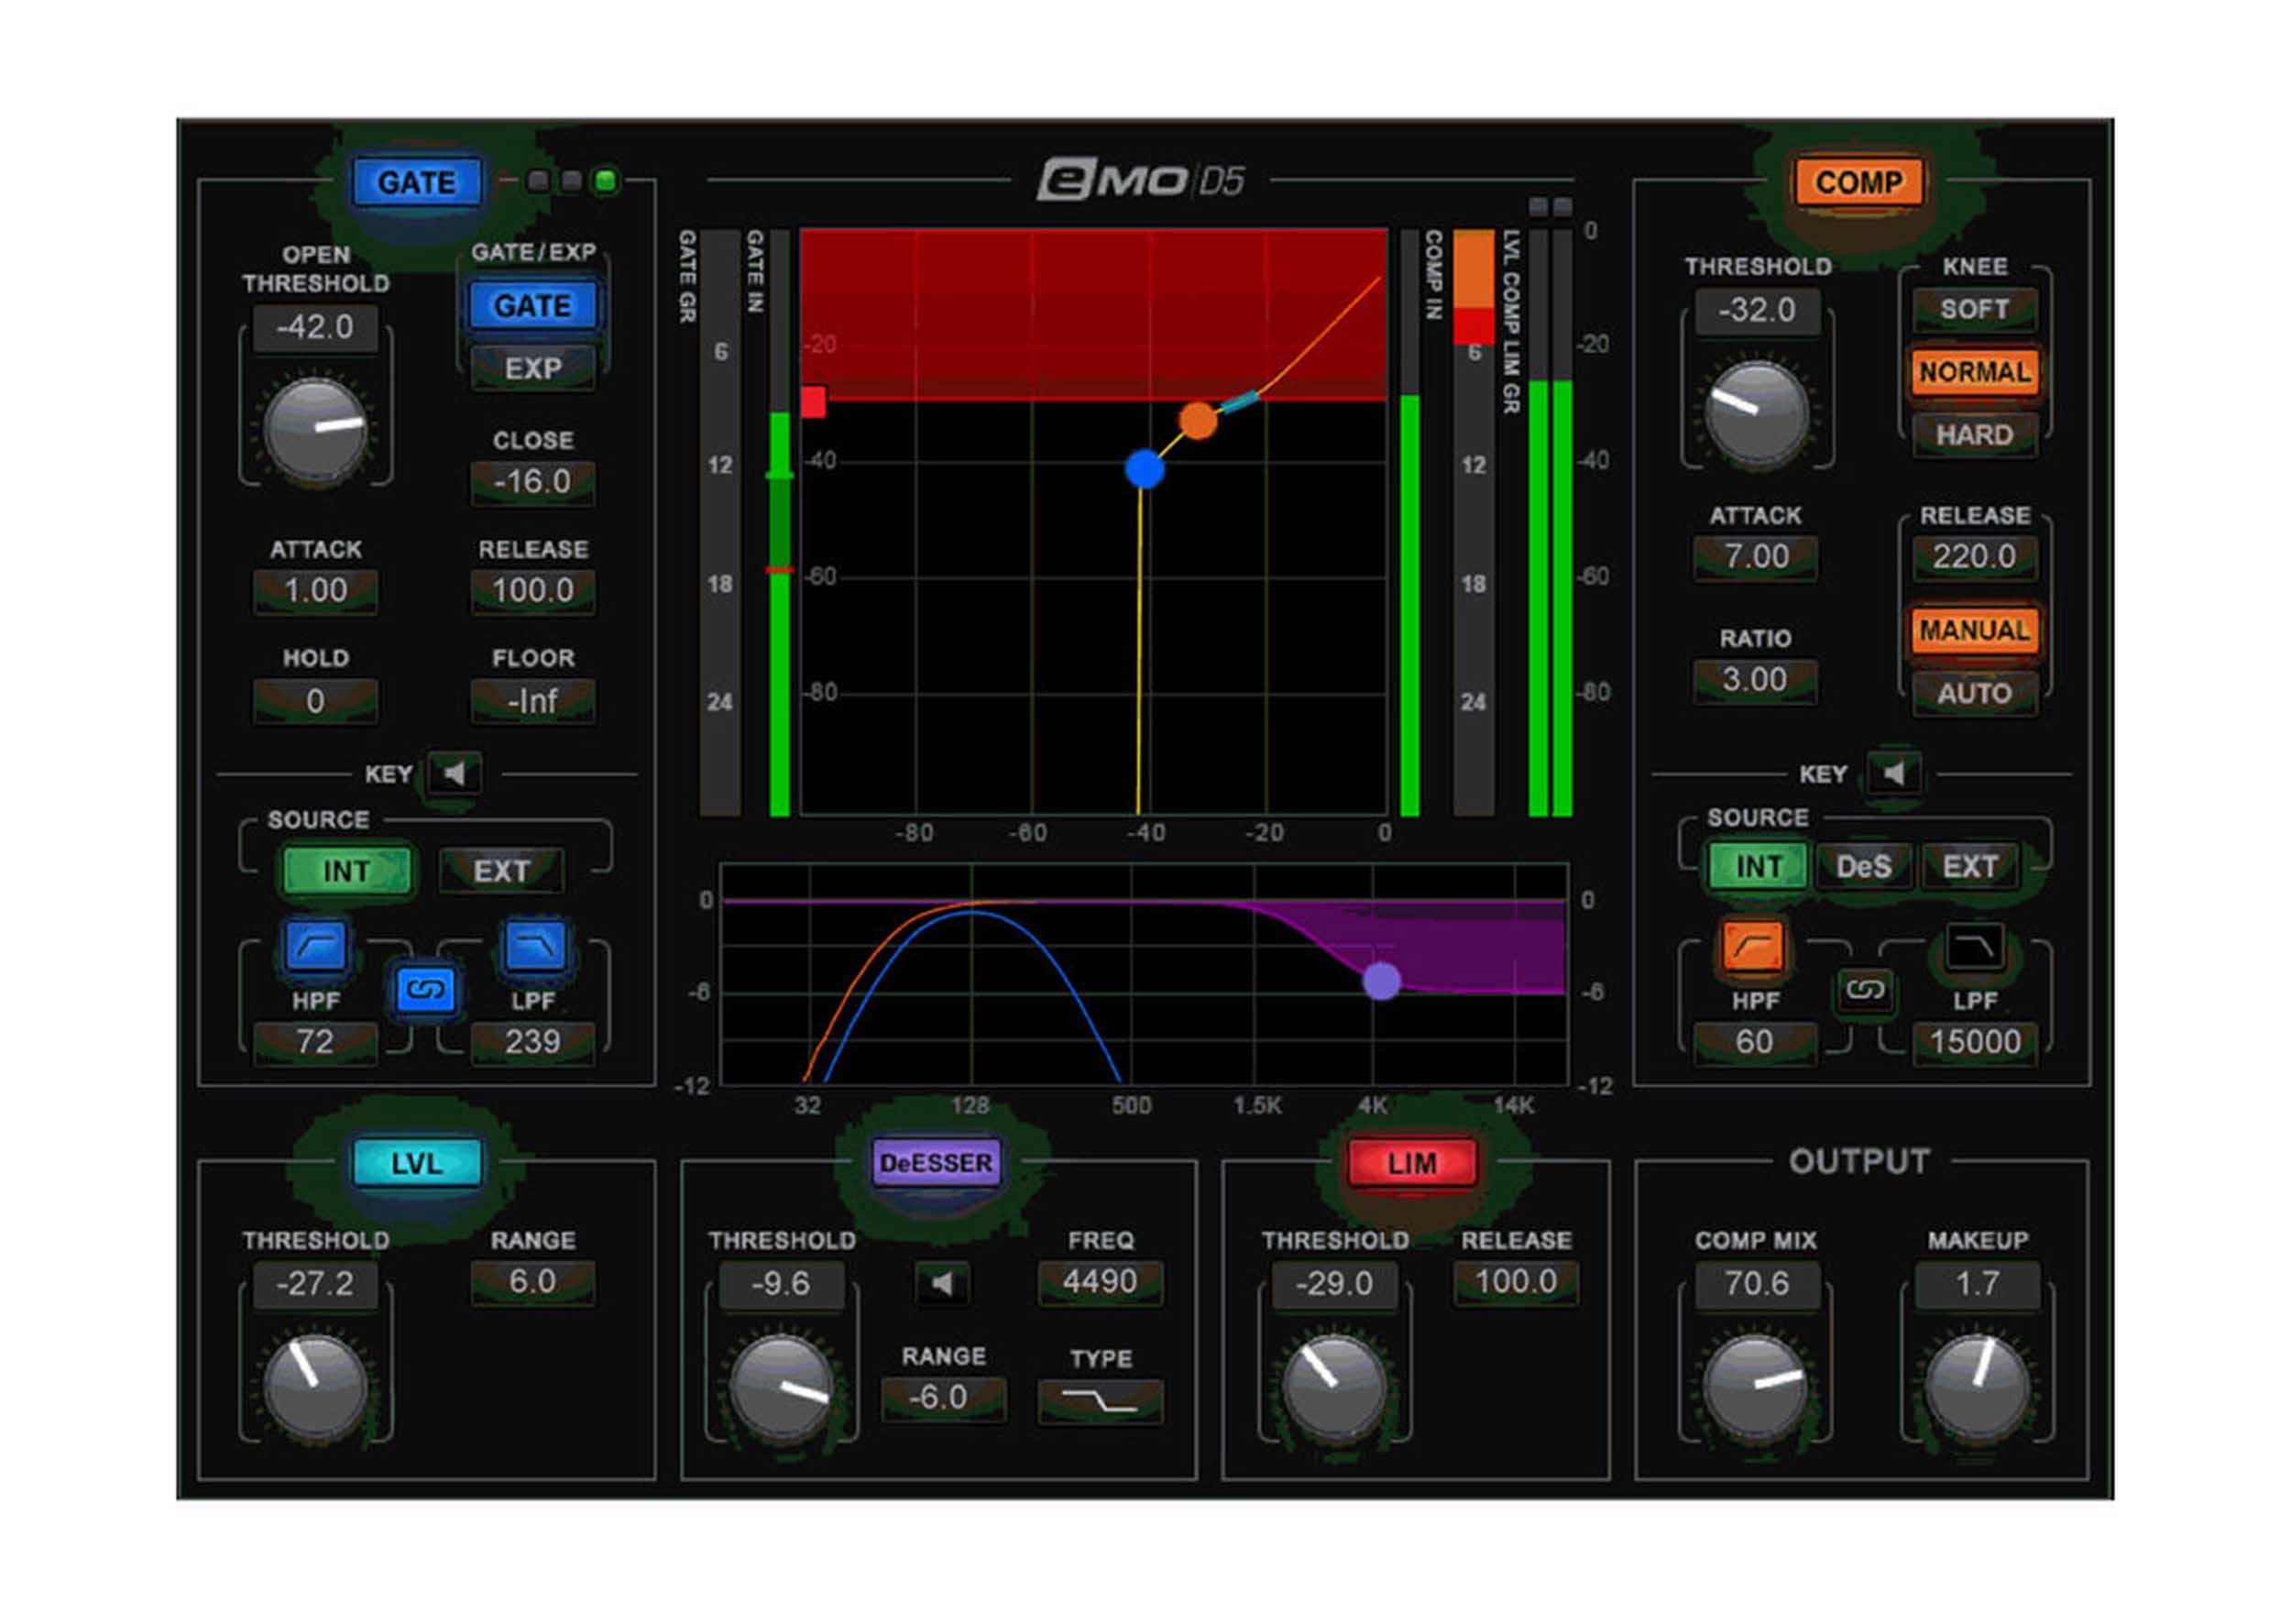The height and width of the screenshot is (1624, 2291).
Task: Click the gate OPEN THRESHOLD knob
Action: point(316,431)
